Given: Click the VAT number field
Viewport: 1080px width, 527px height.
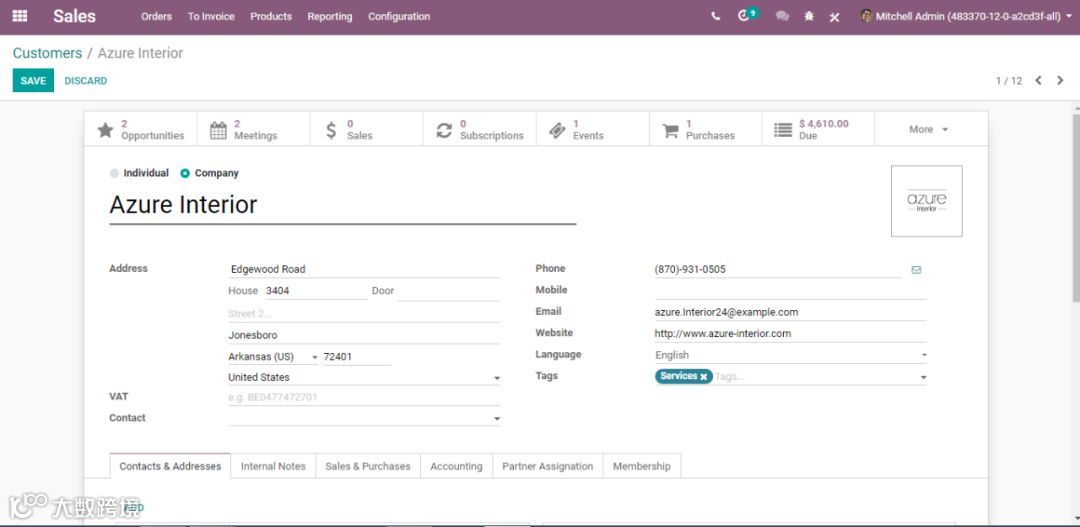Looking at the screenshot, I should click(x=364, y=397).
